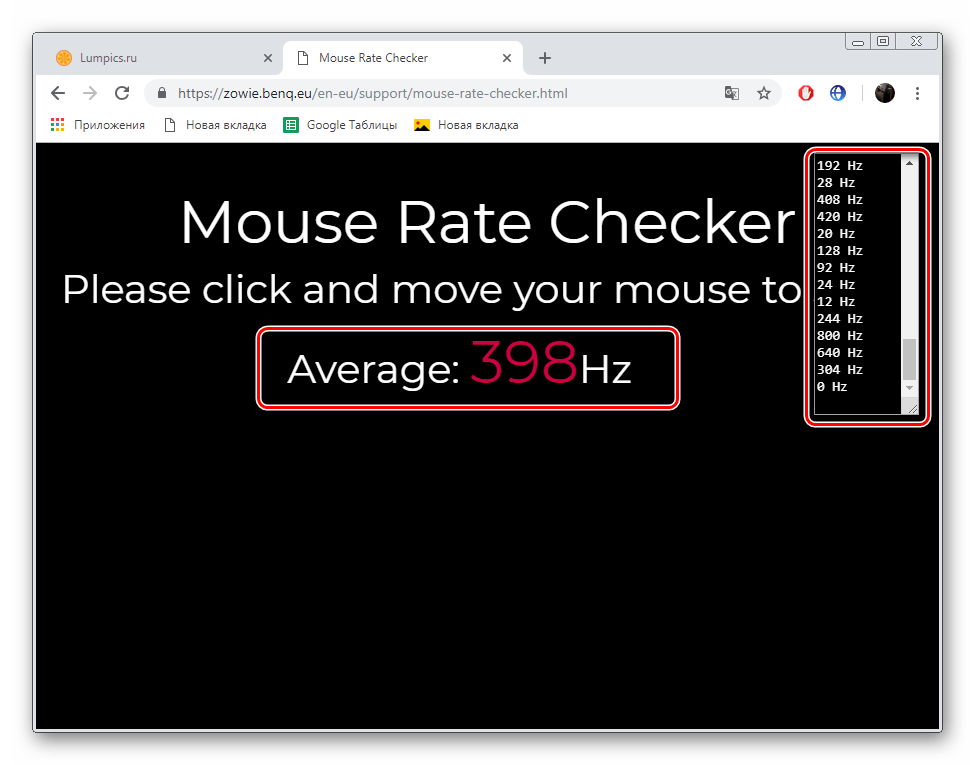
Task: Switch to the Lumpics.ru tab
Action: pyautogui.click(x=150, y=58)
